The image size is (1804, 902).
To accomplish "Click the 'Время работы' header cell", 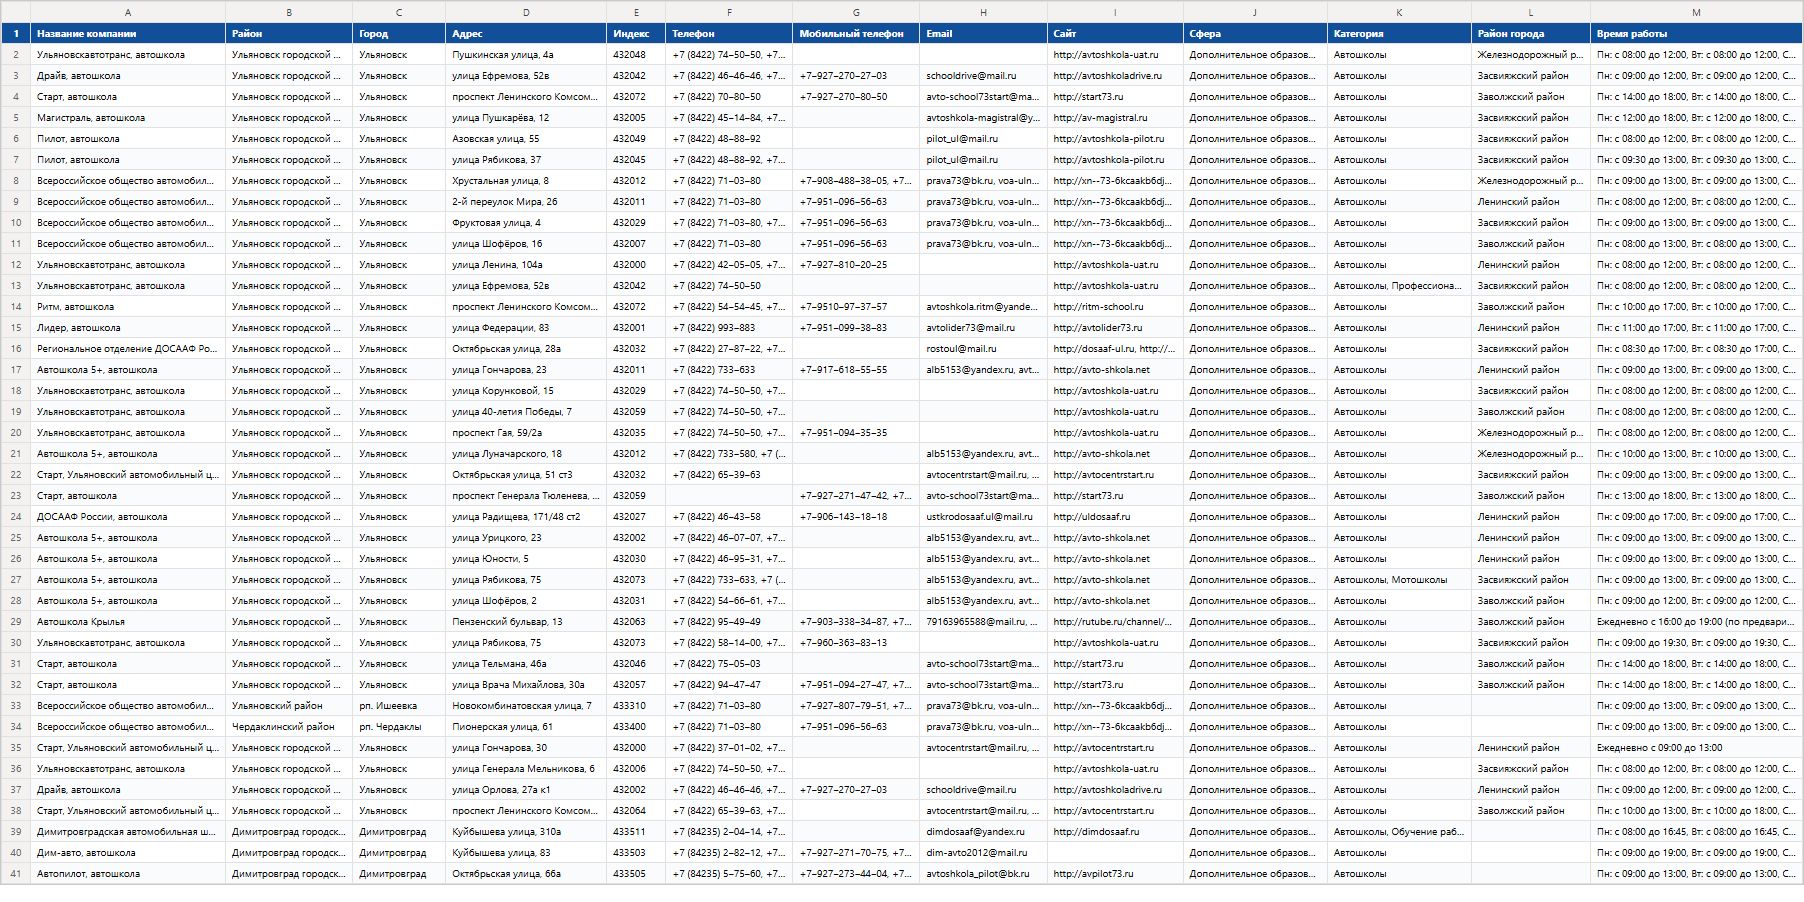I will (x=1696, y=33).
